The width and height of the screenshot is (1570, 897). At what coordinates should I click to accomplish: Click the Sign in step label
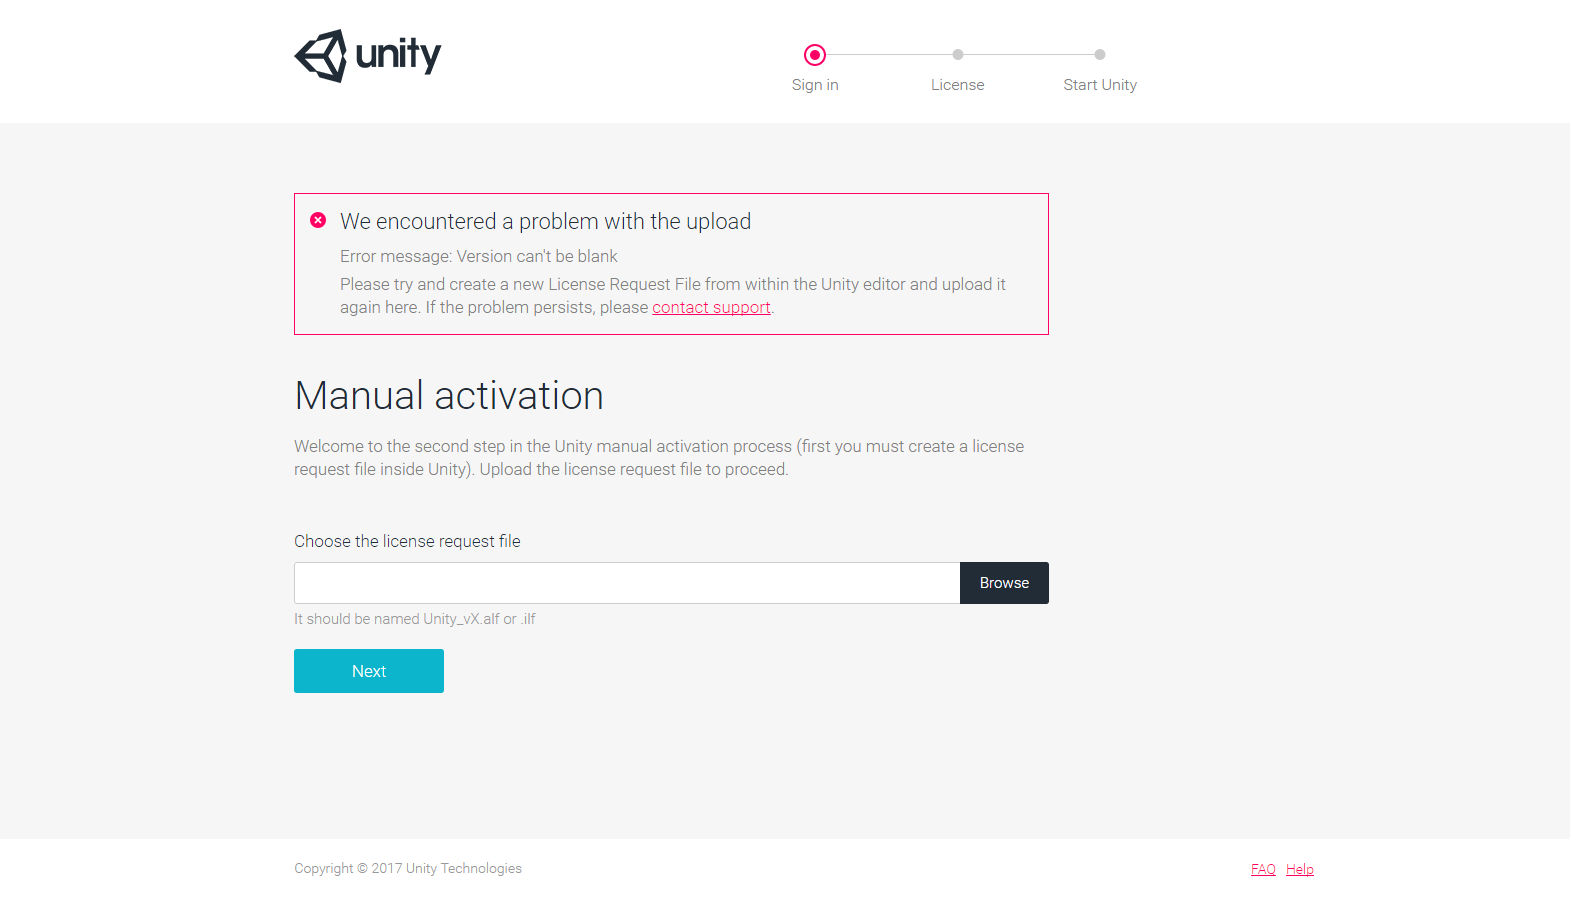pos(815,85)
